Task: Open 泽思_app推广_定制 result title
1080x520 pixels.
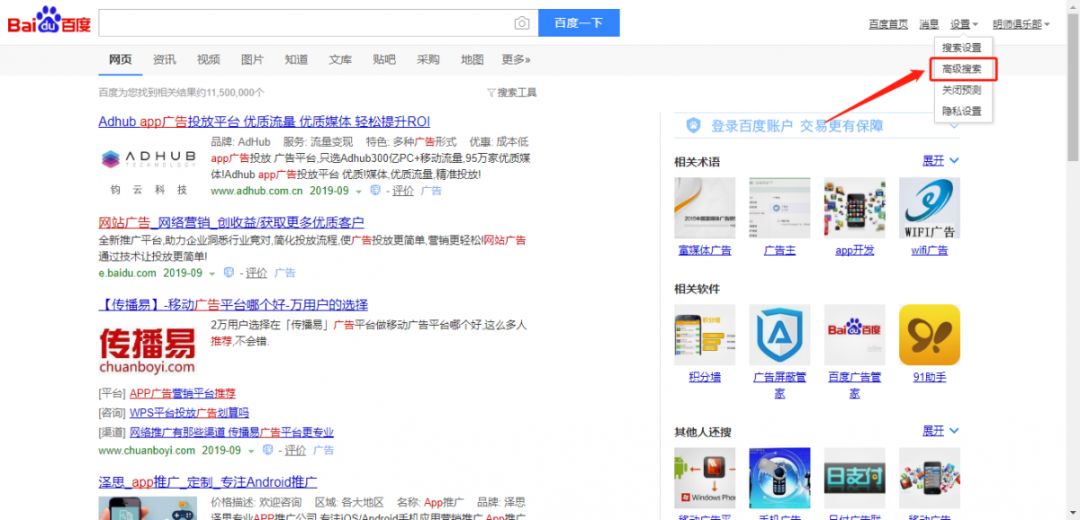Action: pos(208,482)
